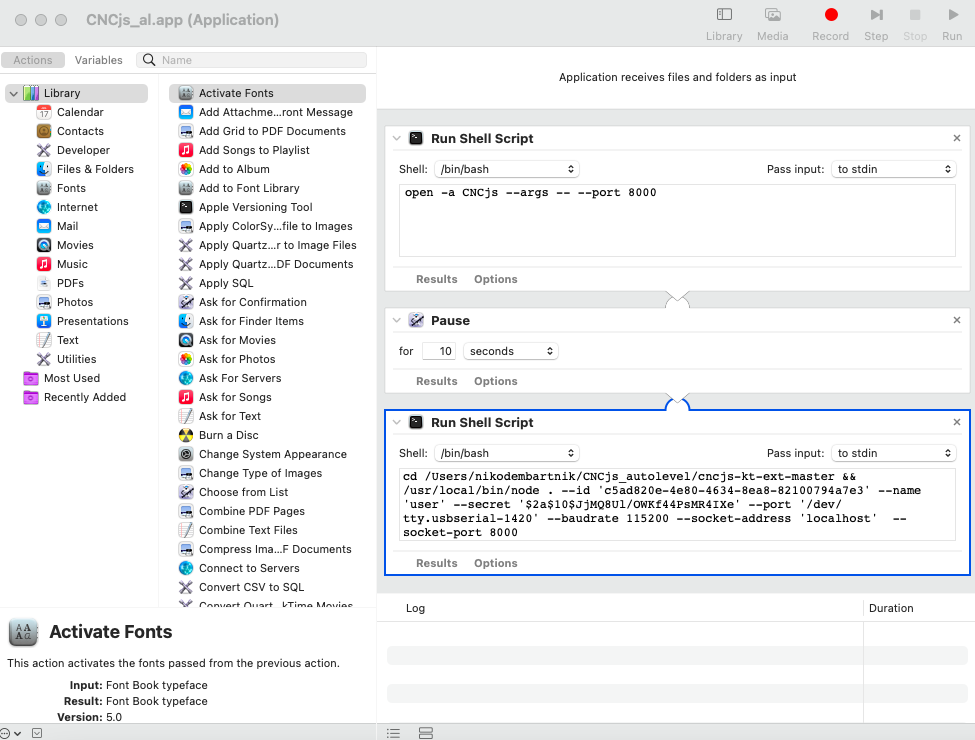Open Pass input dropdown in first Run Shell Script
This screenshot has height=740, width=975.
[893, 169]
